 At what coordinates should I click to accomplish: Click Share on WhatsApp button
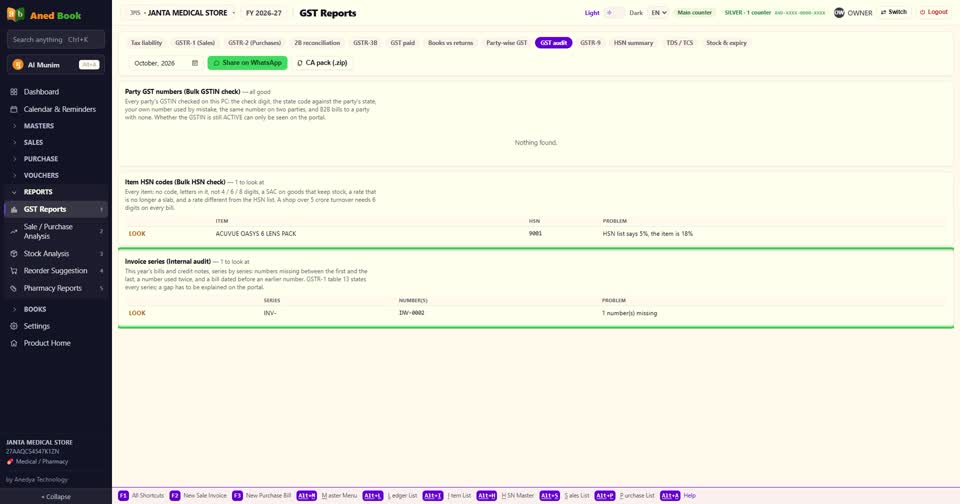click(247, 63)
